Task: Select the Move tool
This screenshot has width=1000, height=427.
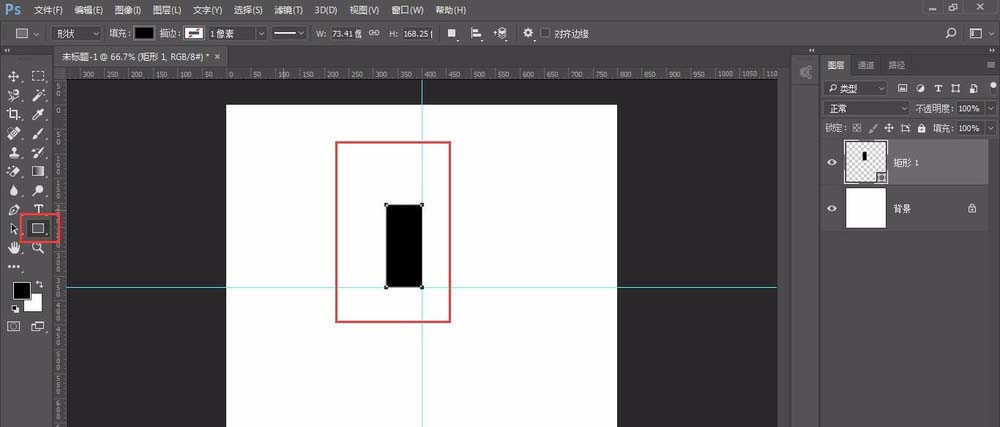Action: (x=14, y=76)
